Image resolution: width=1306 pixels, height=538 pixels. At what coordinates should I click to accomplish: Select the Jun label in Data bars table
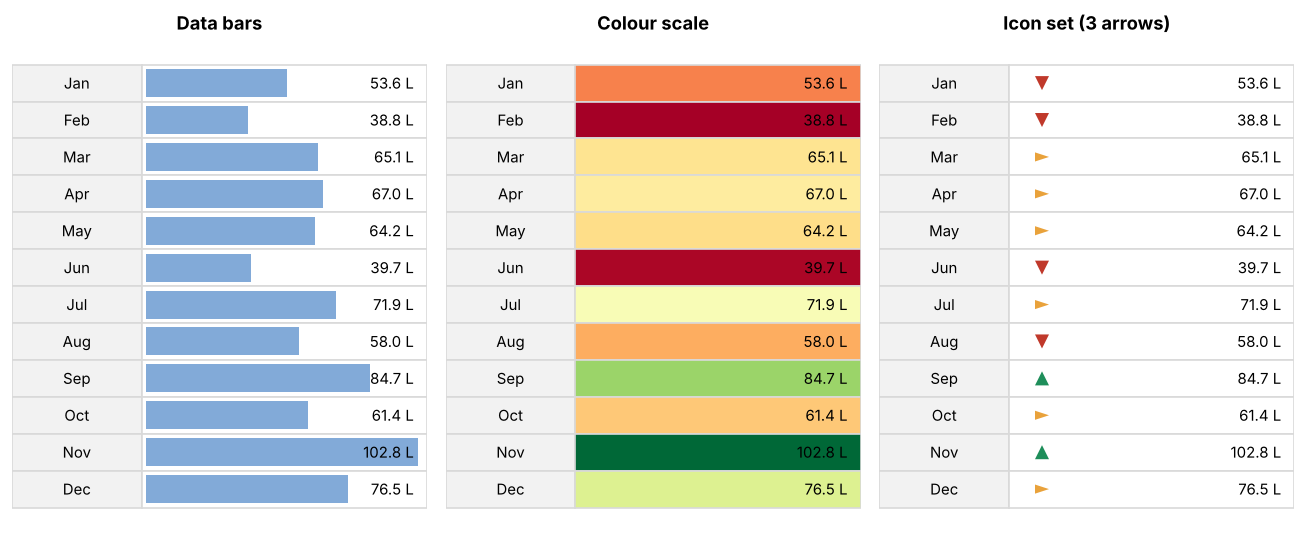pos(77,268)
